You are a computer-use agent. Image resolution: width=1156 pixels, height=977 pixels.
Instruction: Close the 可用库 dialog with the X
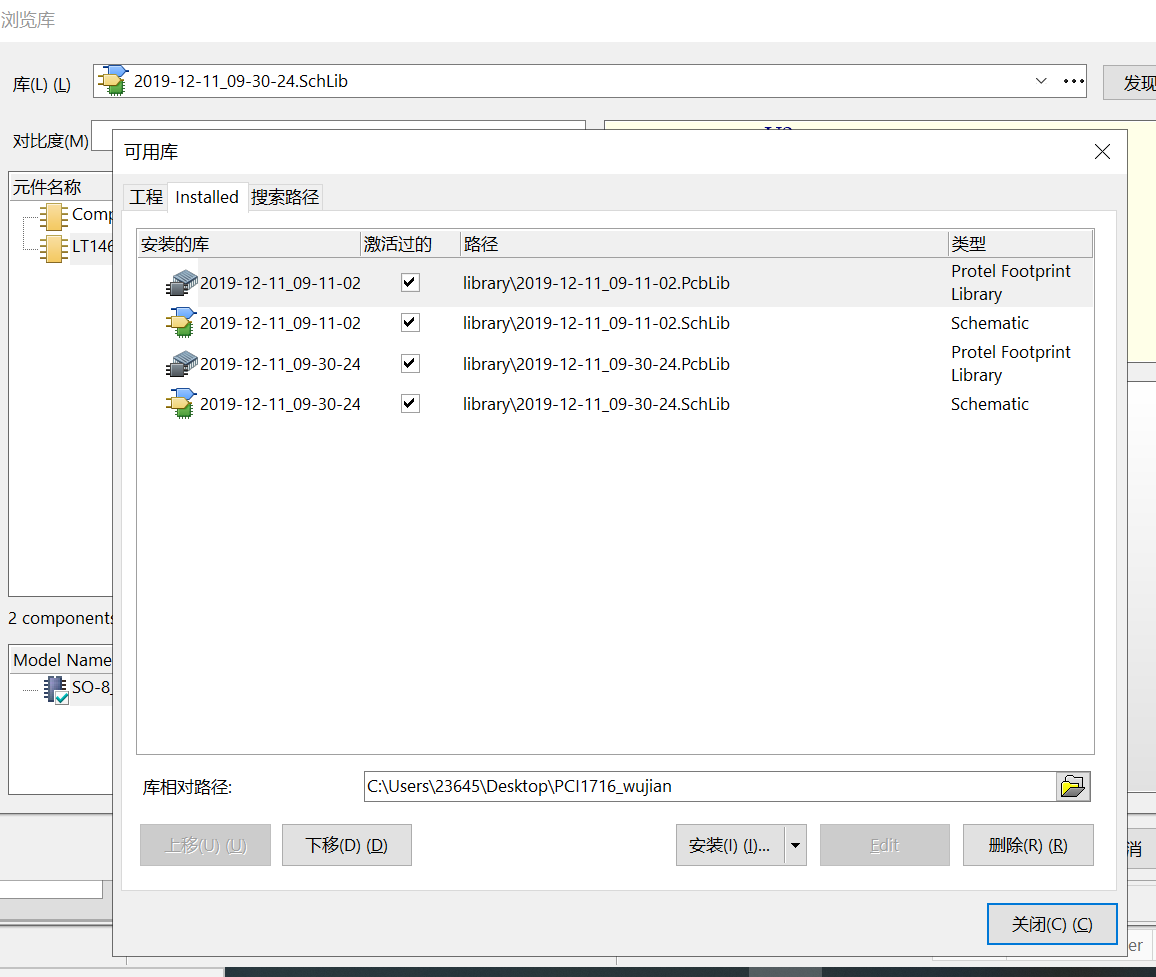(1102, 152)
